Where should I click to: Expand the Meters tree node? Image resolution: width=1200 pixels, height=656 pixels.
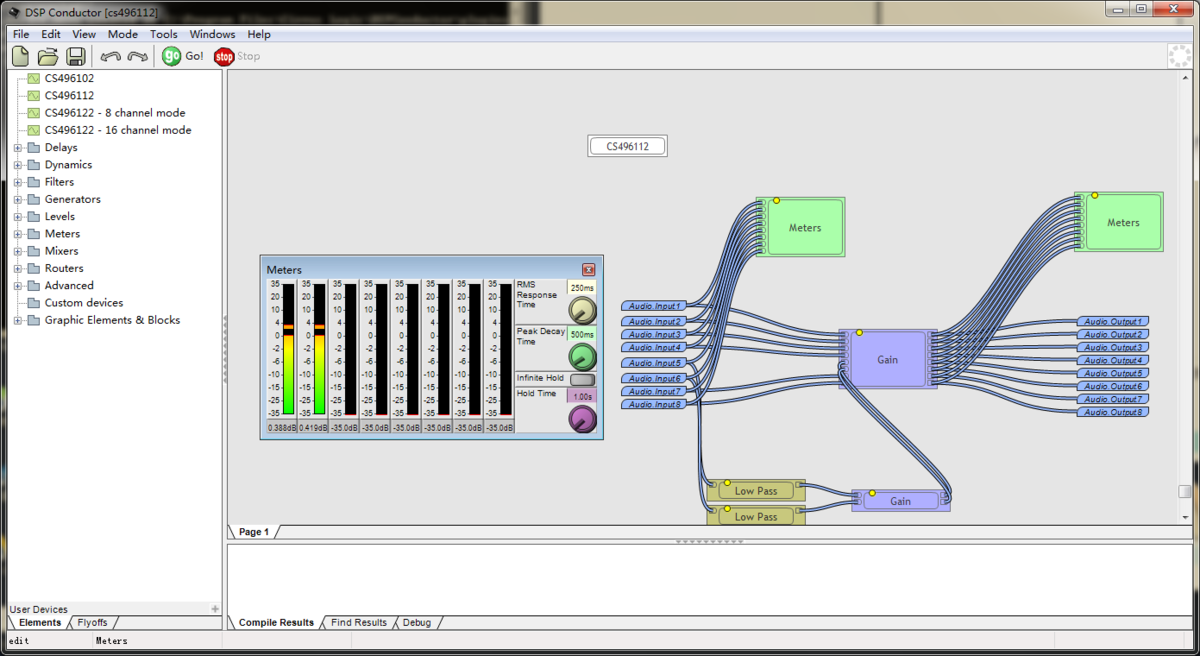point(17,234)
